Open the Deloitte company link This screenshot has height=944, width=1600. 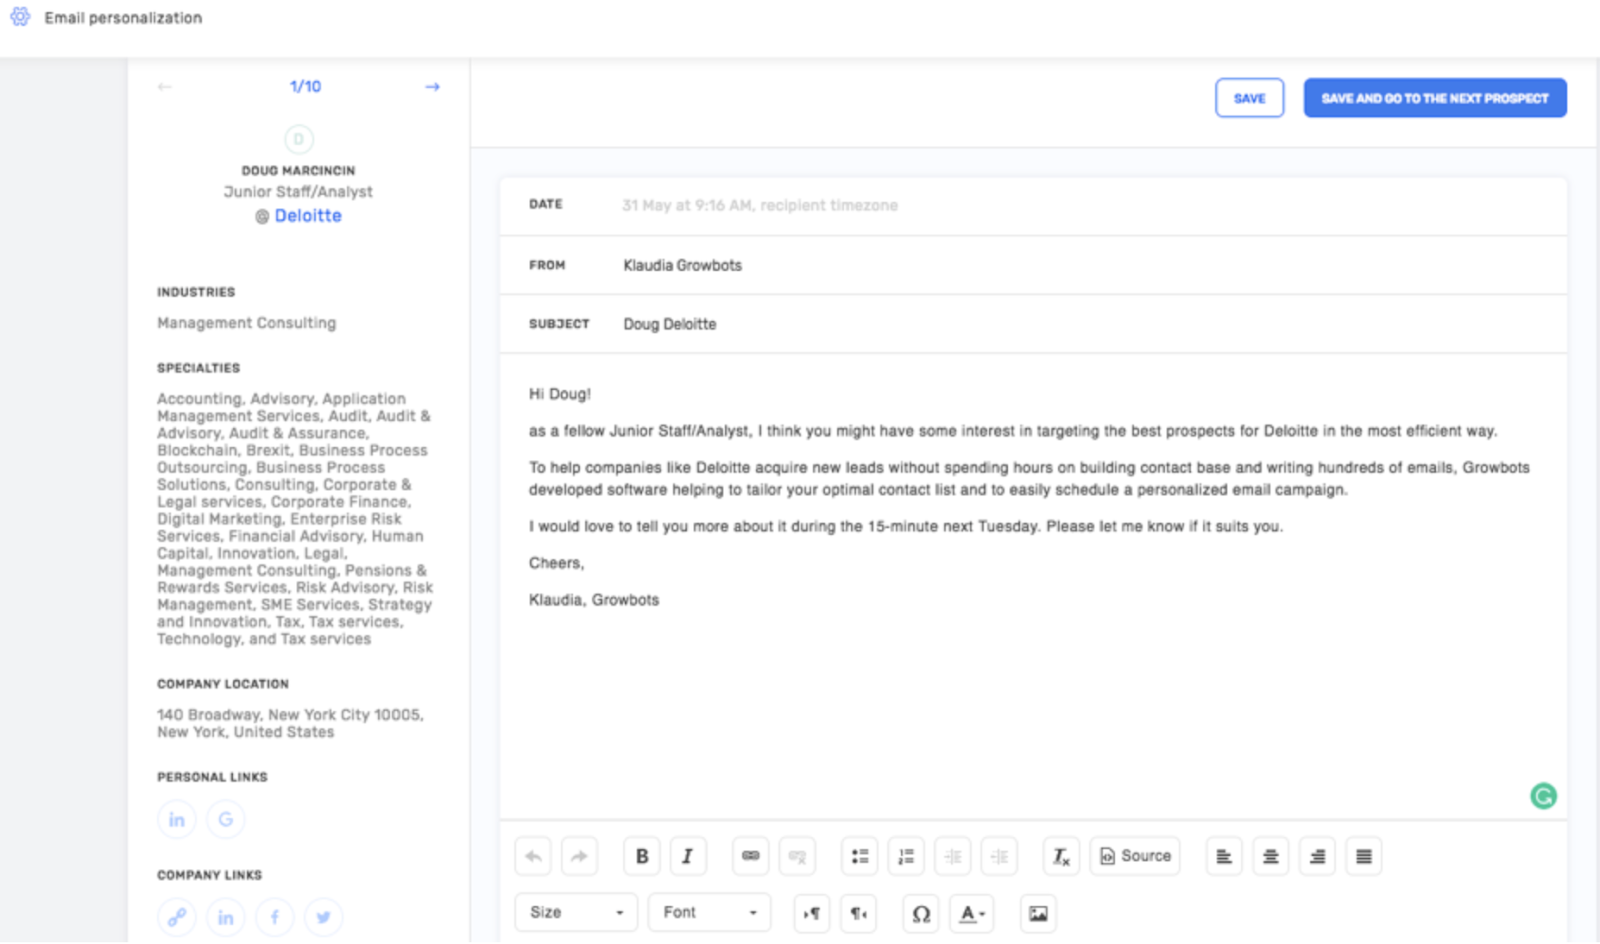[308, 215]
